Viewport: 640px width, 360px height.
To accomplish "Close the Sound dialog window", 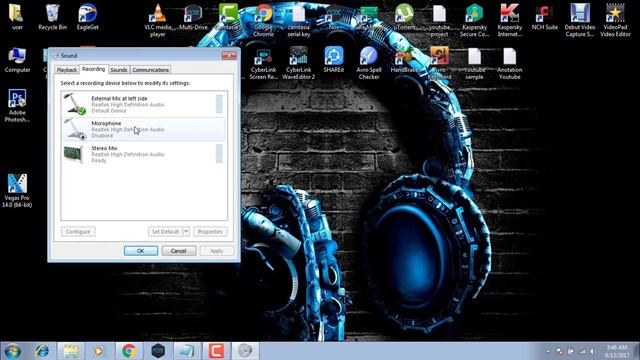I will [x=229, y=55].
